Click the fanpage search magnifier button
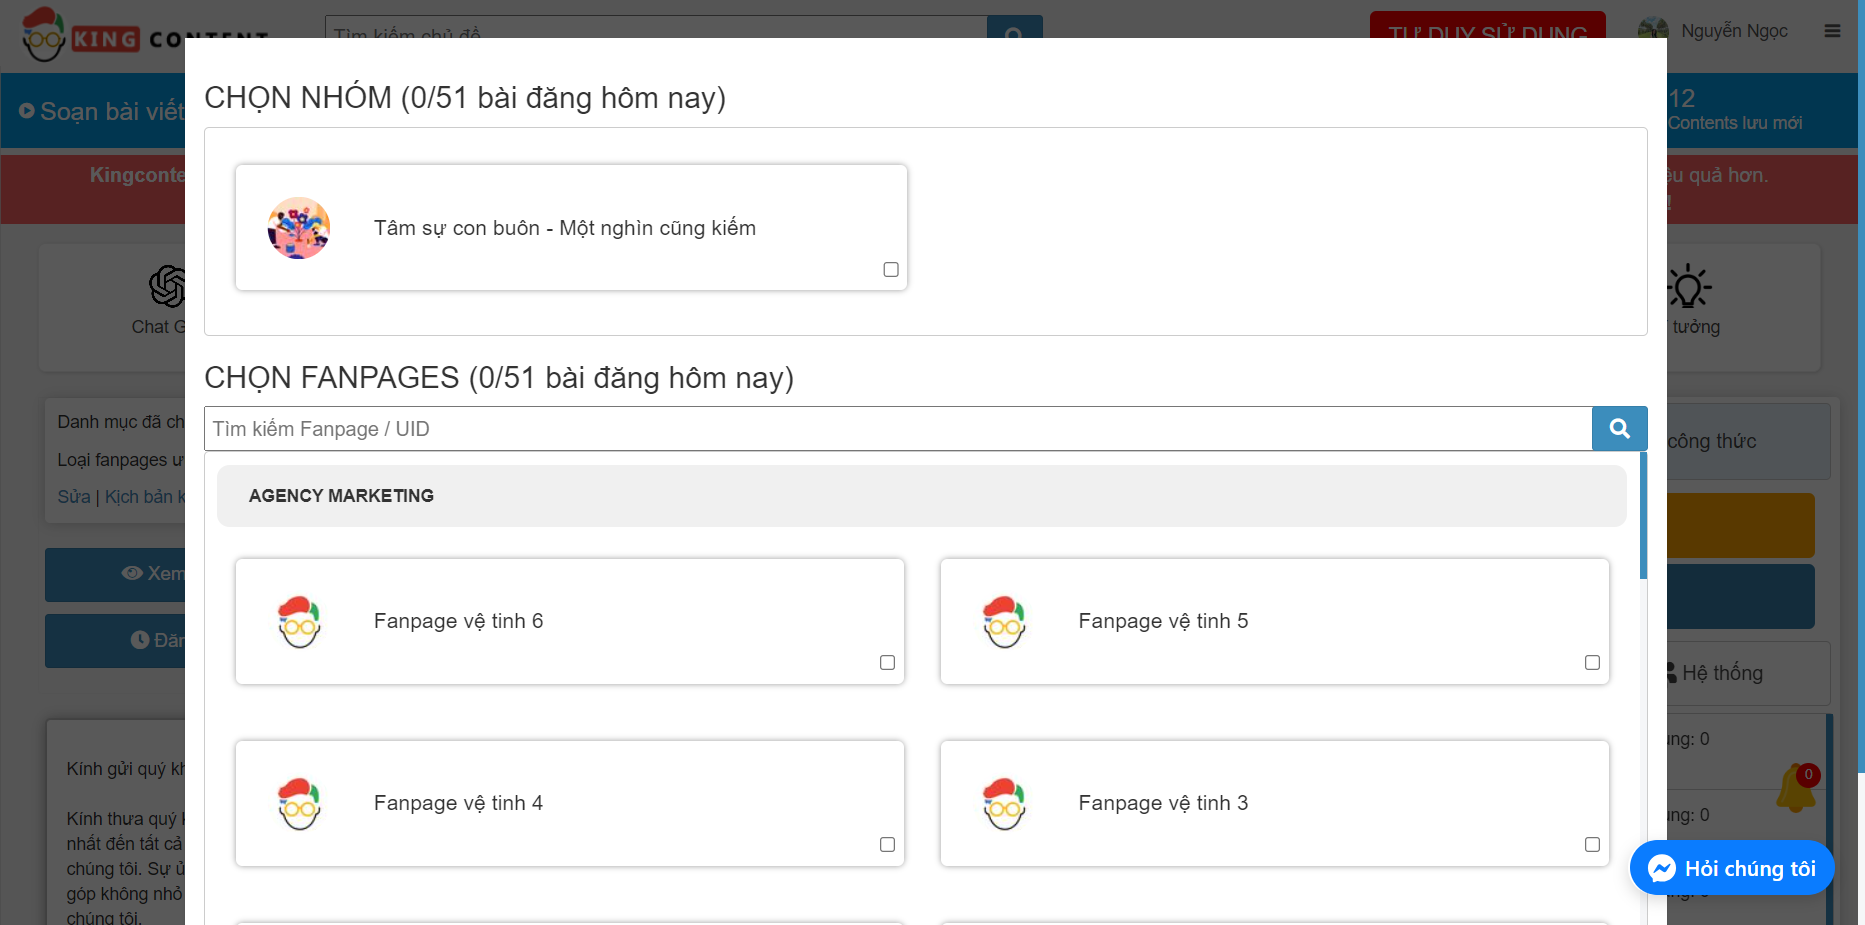 [x=1619, y=429]
